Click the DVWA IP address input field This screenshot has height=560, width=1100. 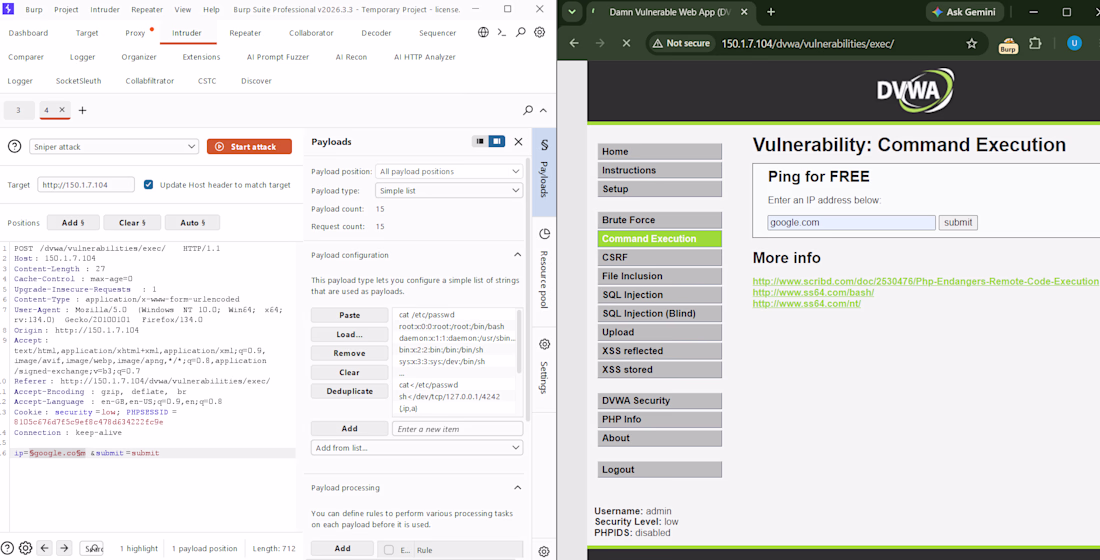851,222
